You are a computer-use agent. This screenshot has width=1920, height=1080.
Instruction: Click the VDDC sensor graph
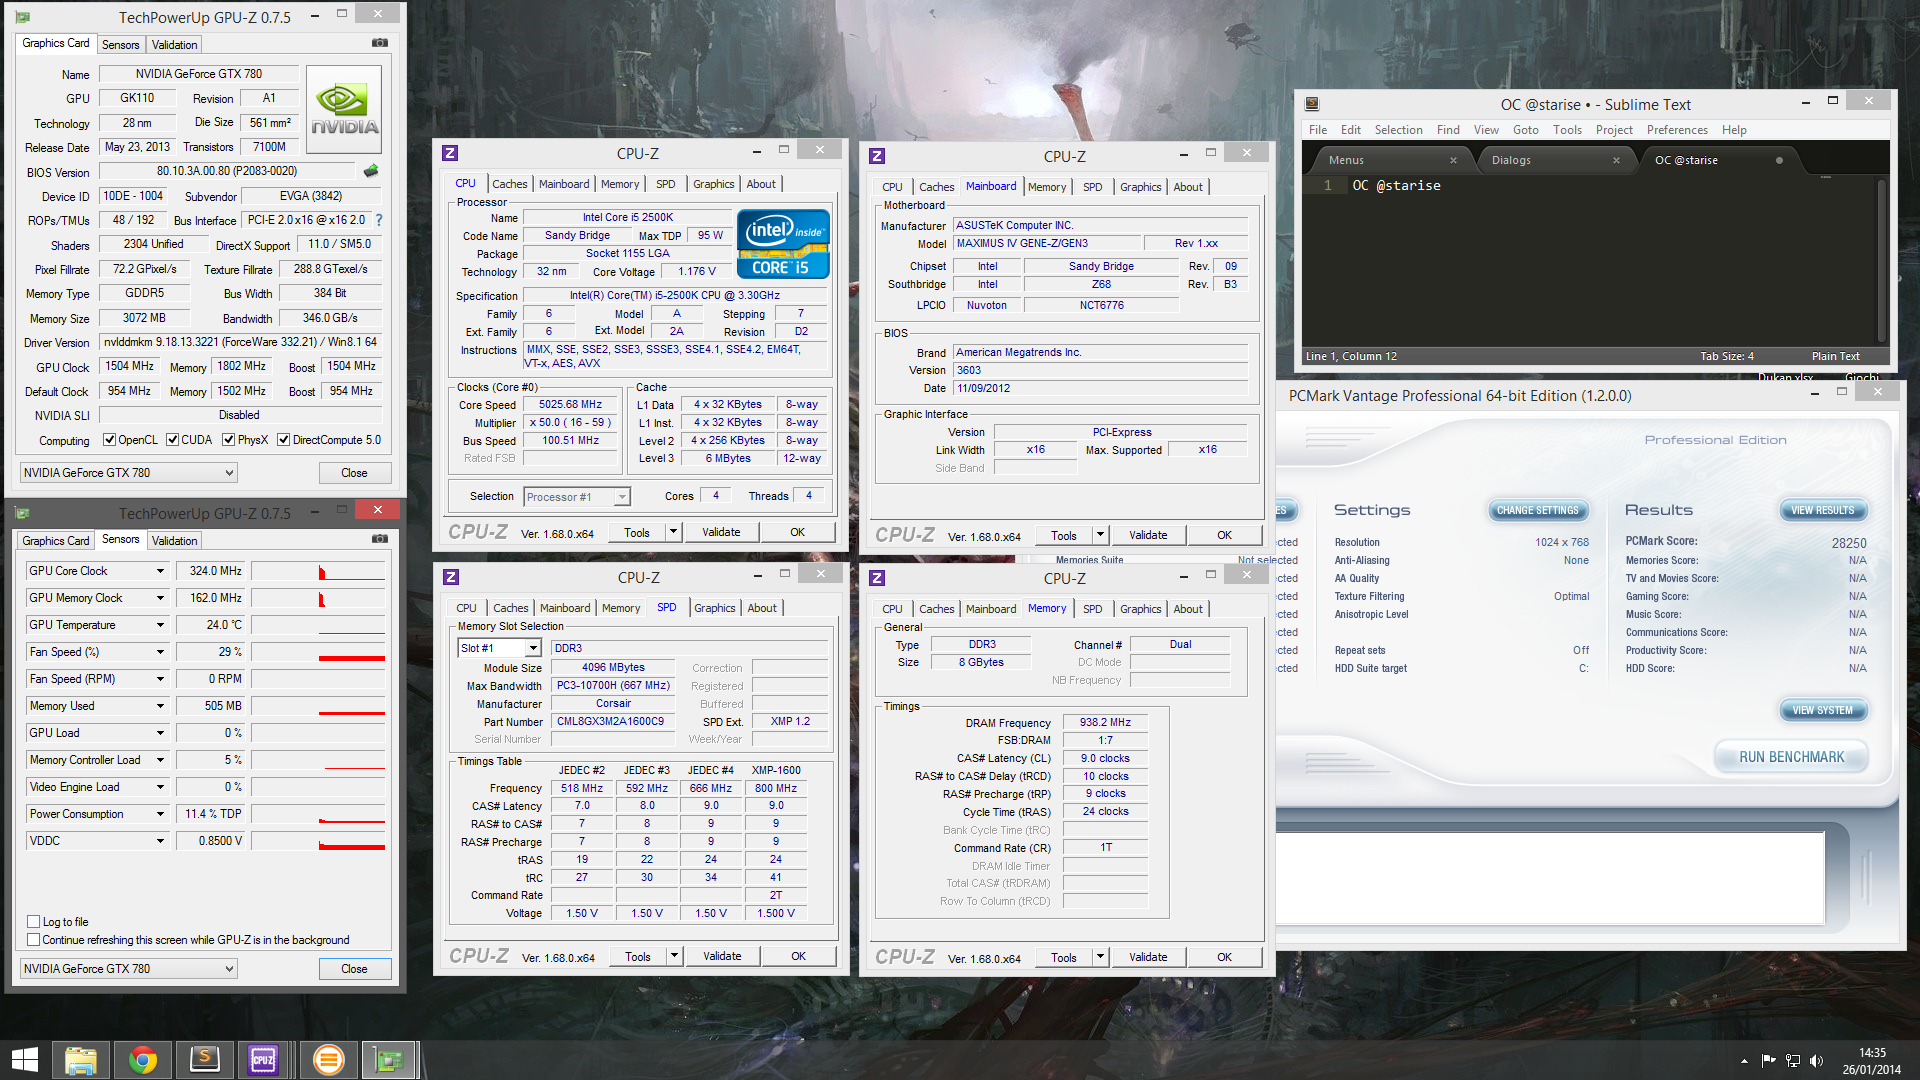point(318,841)
